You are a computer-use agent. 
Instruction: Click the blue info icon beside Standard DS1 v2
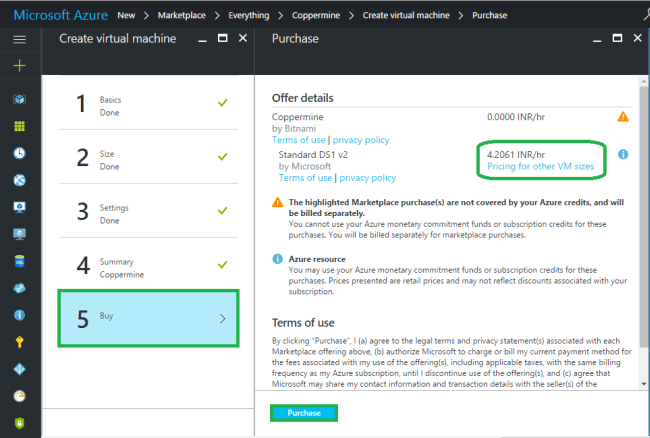point(623,155)
